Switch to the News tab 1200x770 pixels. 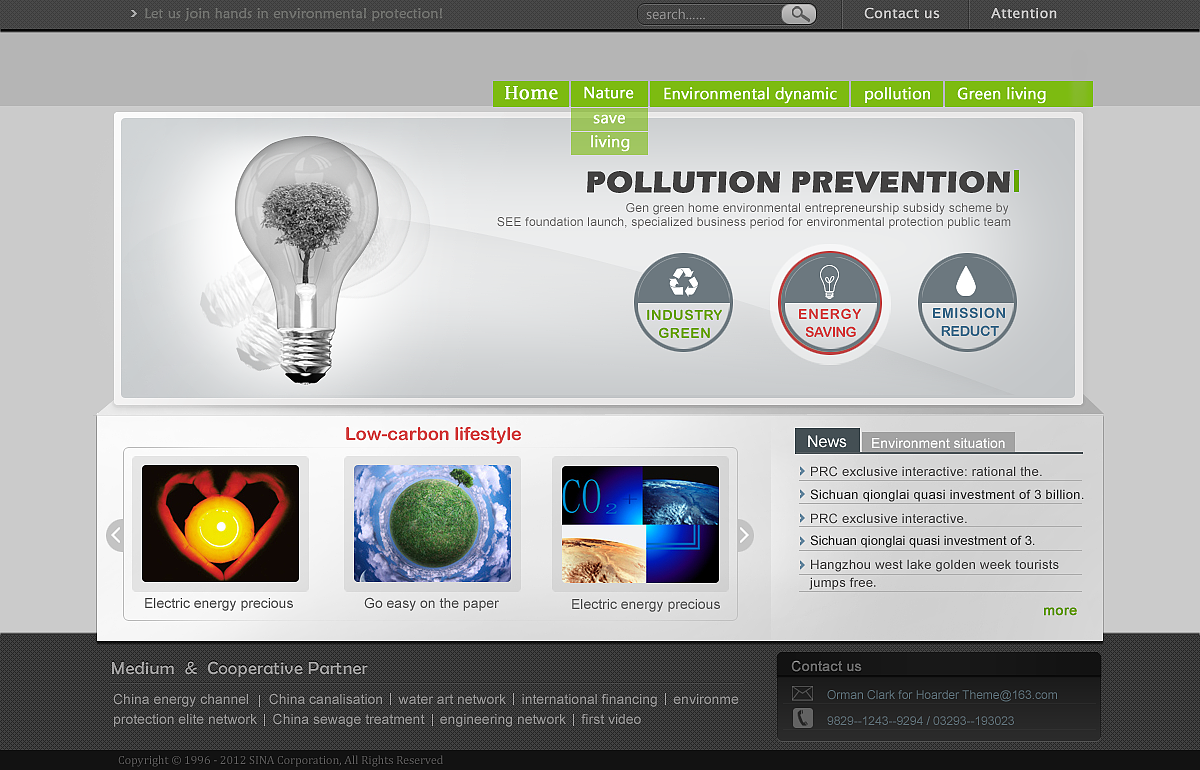[x=827, y=441]
